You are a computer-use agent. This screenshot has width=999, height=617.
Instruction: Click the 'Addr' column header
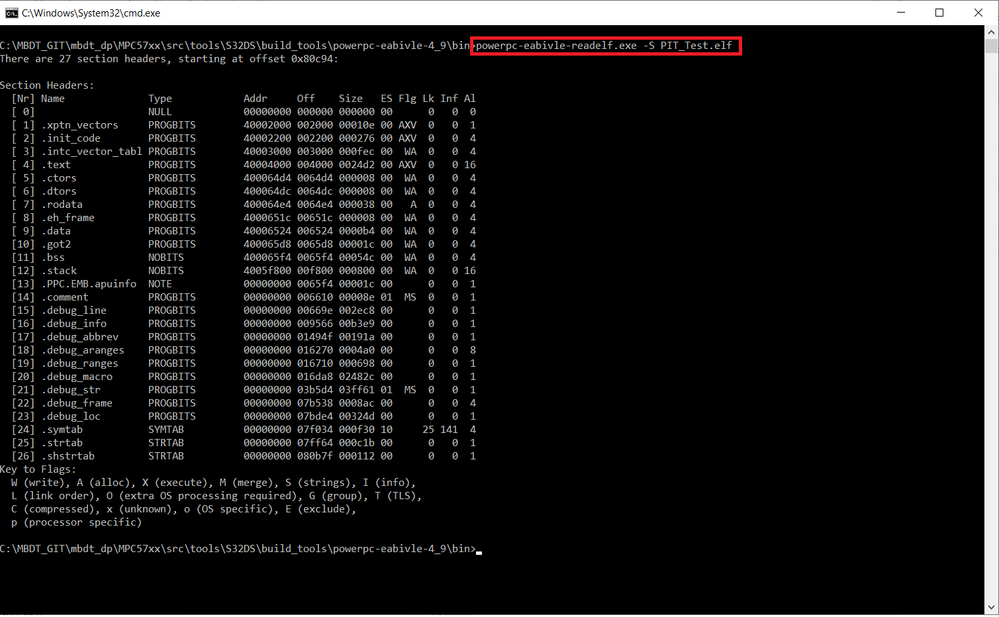pos(255,98)
